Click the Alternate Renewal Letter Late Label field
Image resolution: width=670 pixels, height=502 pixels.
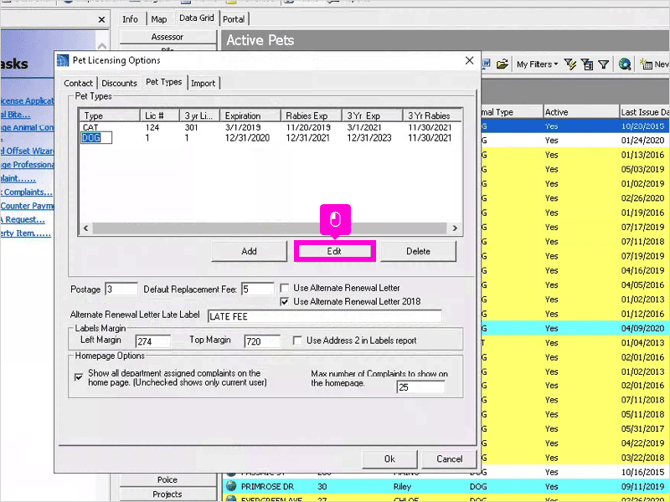pyautogui.click(x=324, y=317)
